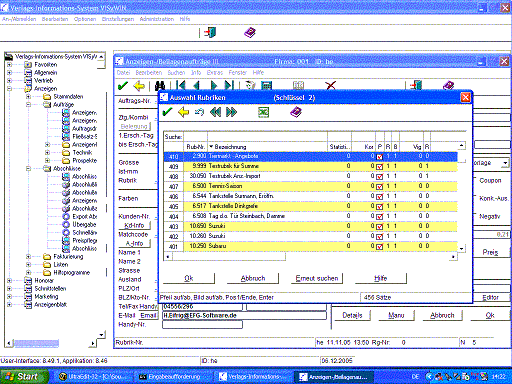Click the icon left of the calculator
The height and width of the screenshot is (384, 512).
[250, 86]
